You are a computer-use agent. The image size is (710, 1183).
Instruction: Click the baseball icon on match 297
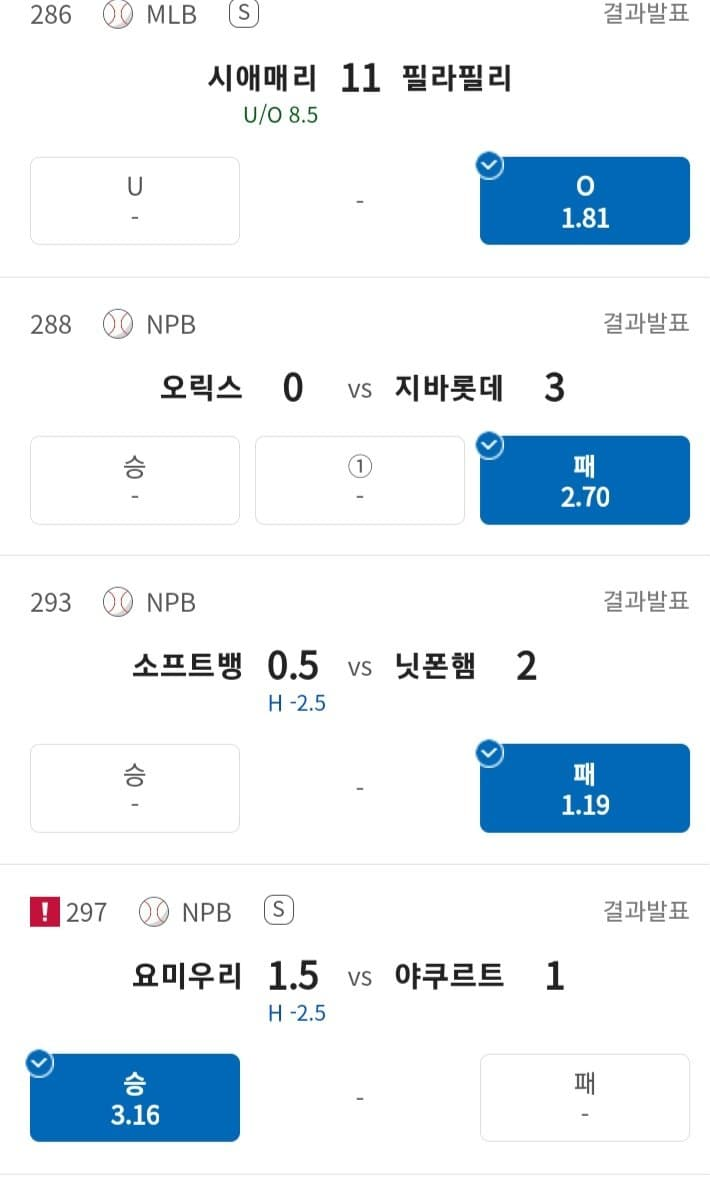(x=154, y=912)
